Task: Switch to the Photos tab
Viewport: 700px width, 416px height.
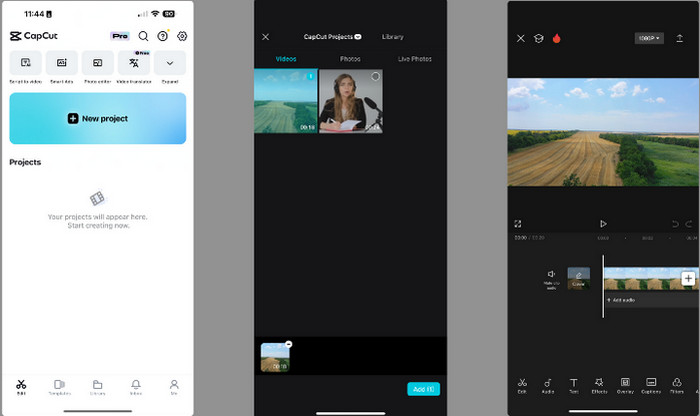Action: coord(350,59)
